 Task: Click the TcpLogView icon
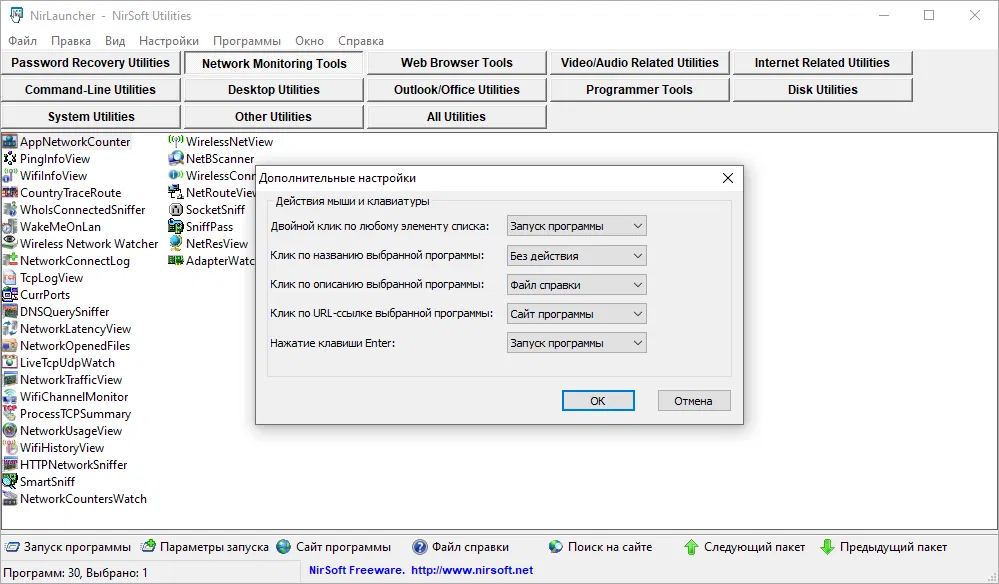(x=10, y=278)
